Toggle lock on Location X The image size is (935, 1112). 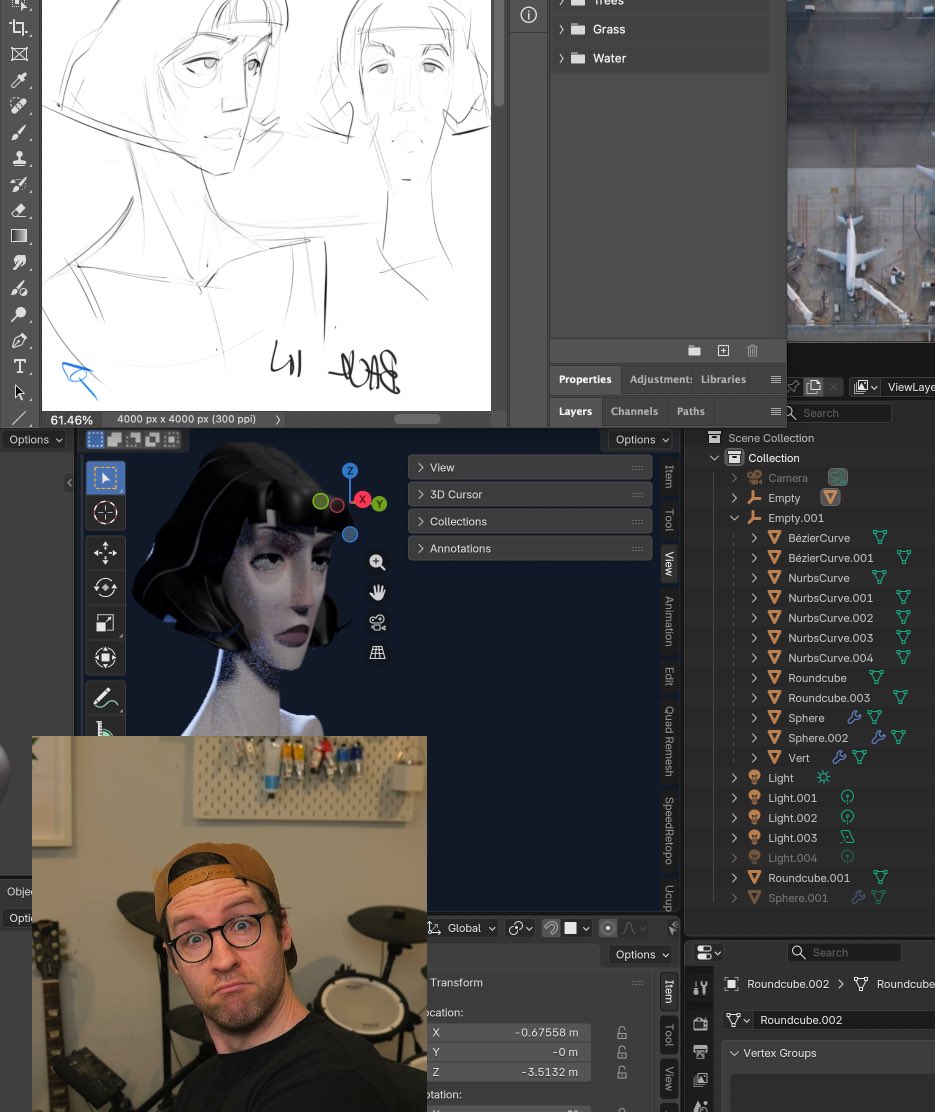coord(621,1033)
